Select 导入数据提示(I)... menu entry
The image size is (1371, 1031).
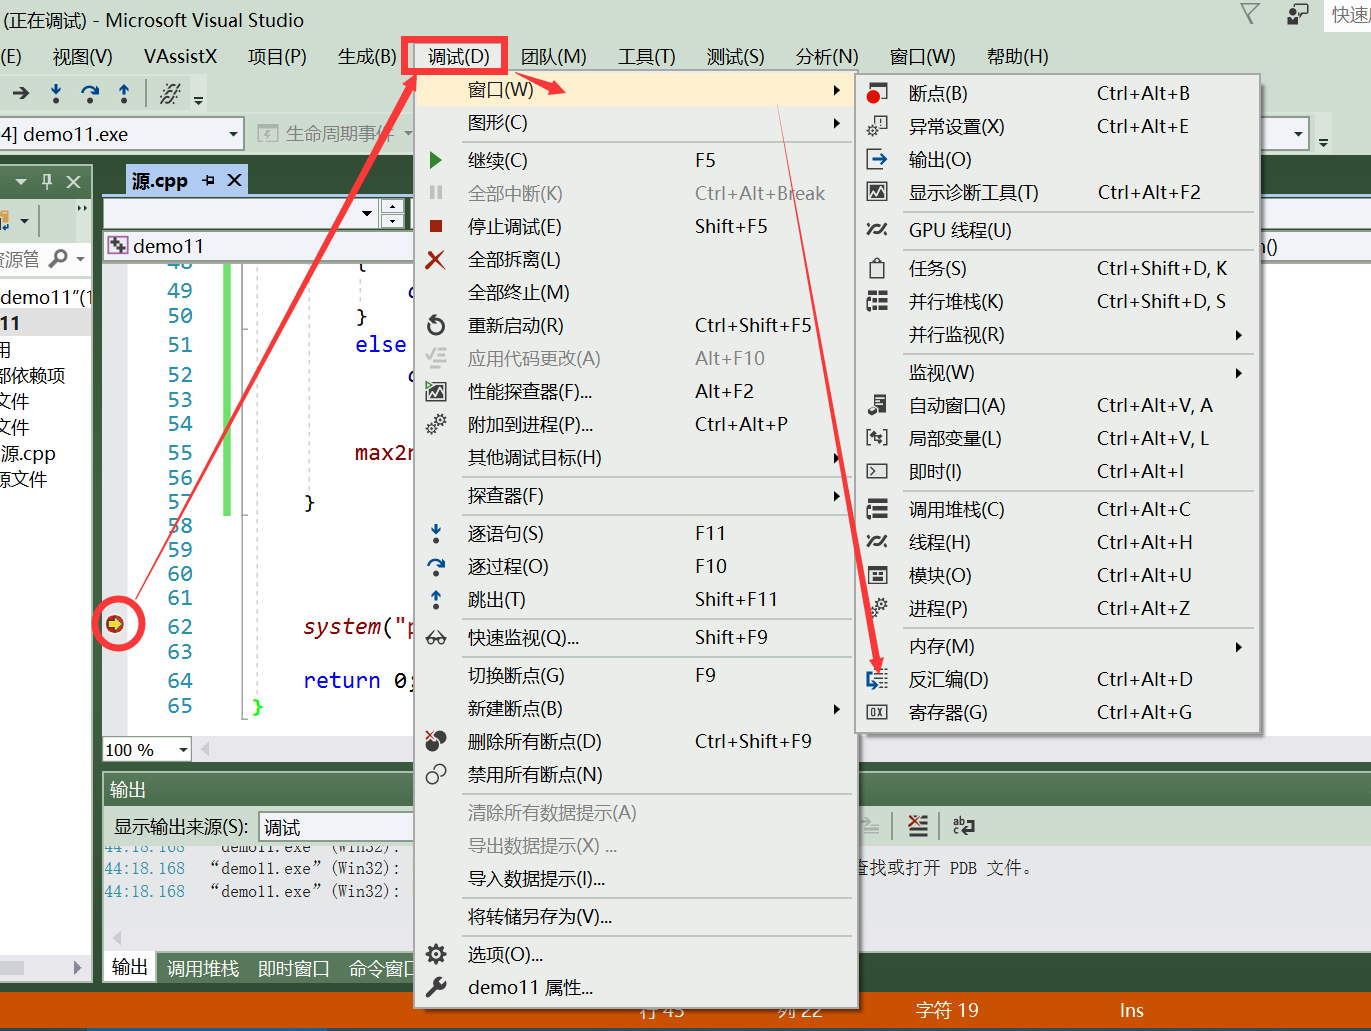click(x=636, y=879)
